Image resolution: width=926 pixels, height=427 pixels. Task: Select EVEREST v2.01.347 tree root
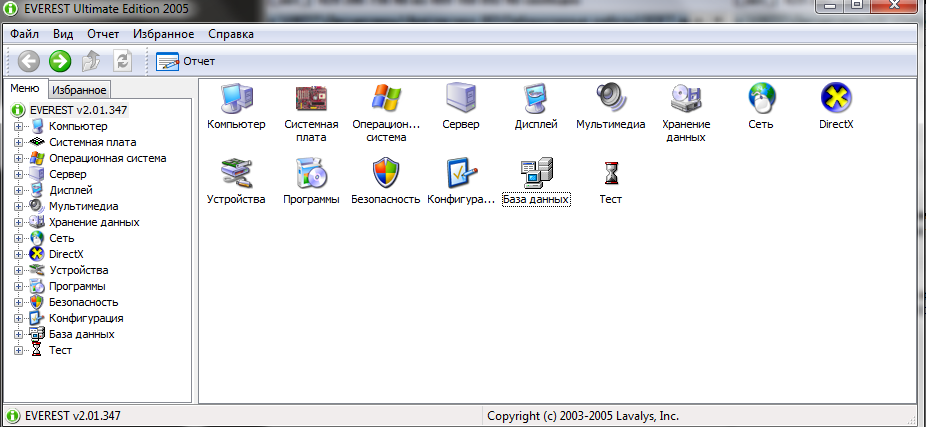[79, 110]
